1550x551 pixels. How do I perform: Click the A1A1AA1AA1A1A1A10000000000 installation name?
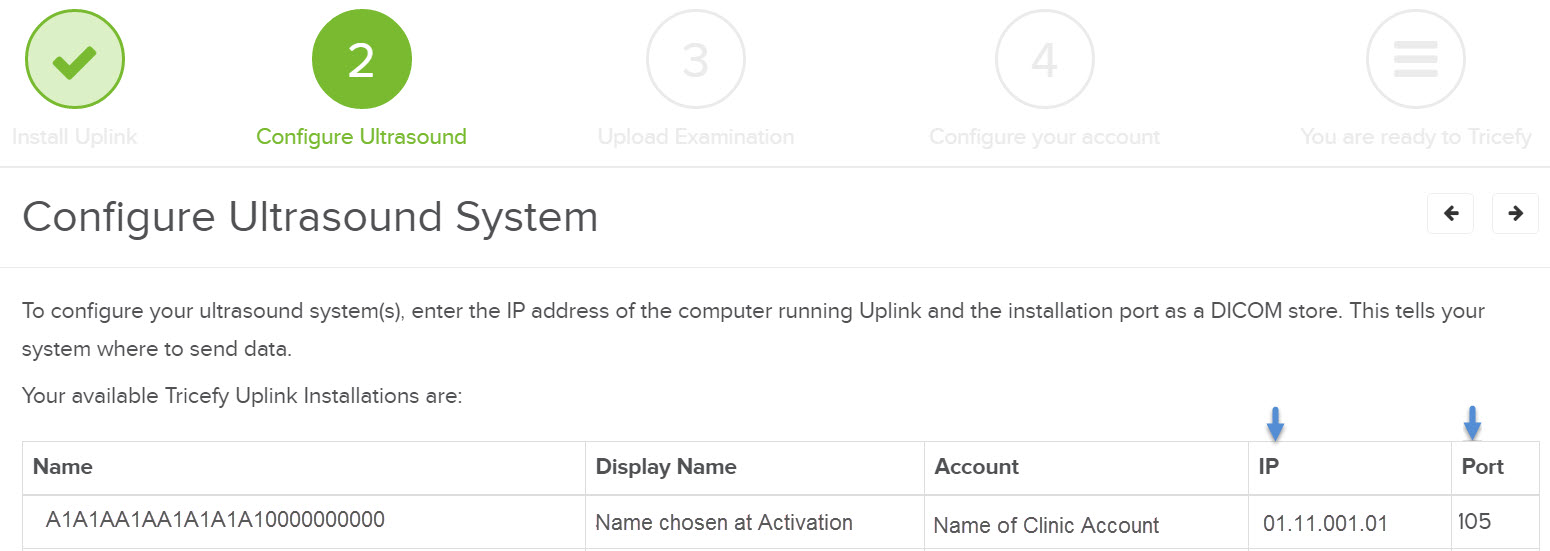215,520
